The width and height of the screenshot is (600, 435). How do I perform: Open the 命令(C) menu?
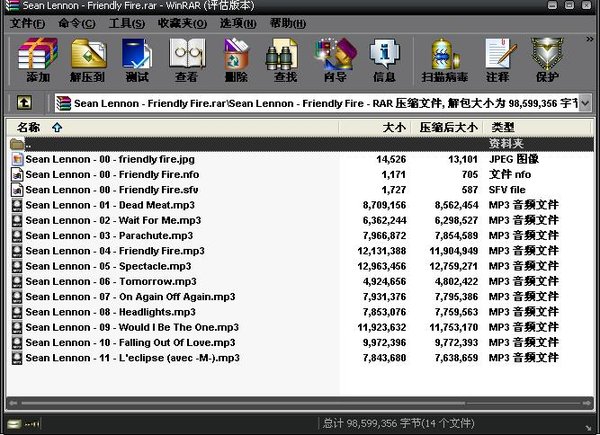[x=77, y=23]
